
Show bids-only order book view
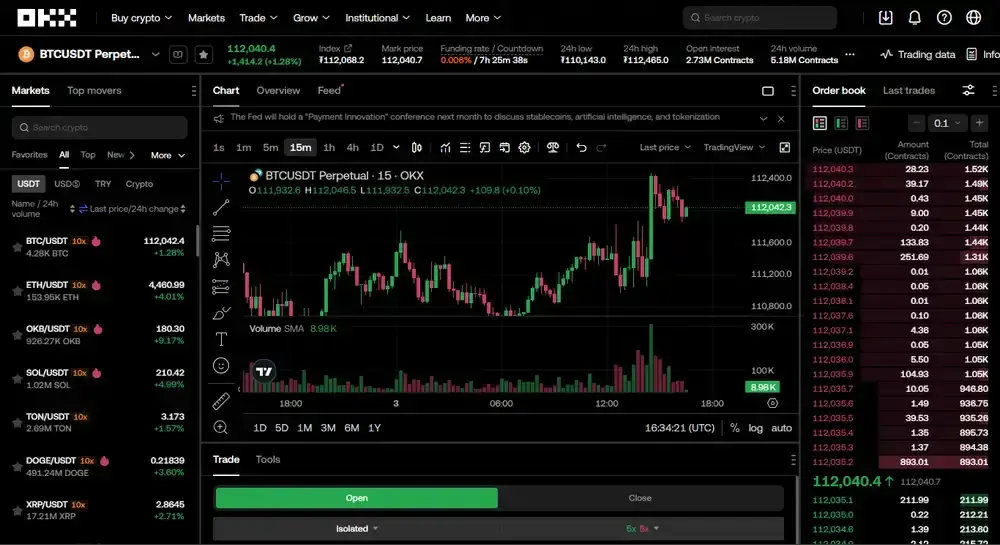point(841,123)
